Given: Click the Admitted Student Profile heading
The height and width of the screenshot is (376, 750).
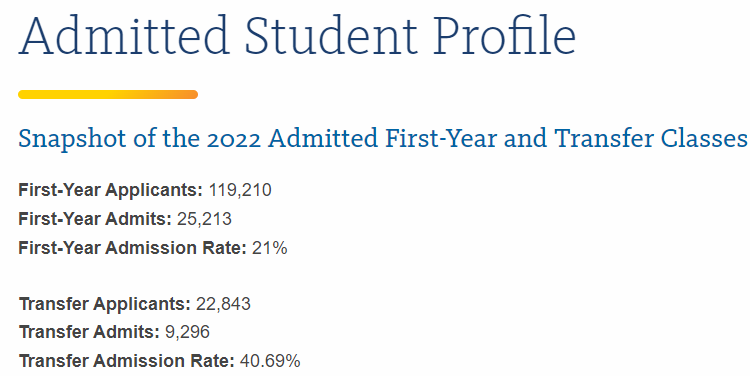Looking at the screenshot, I should [x=297, y=36].
